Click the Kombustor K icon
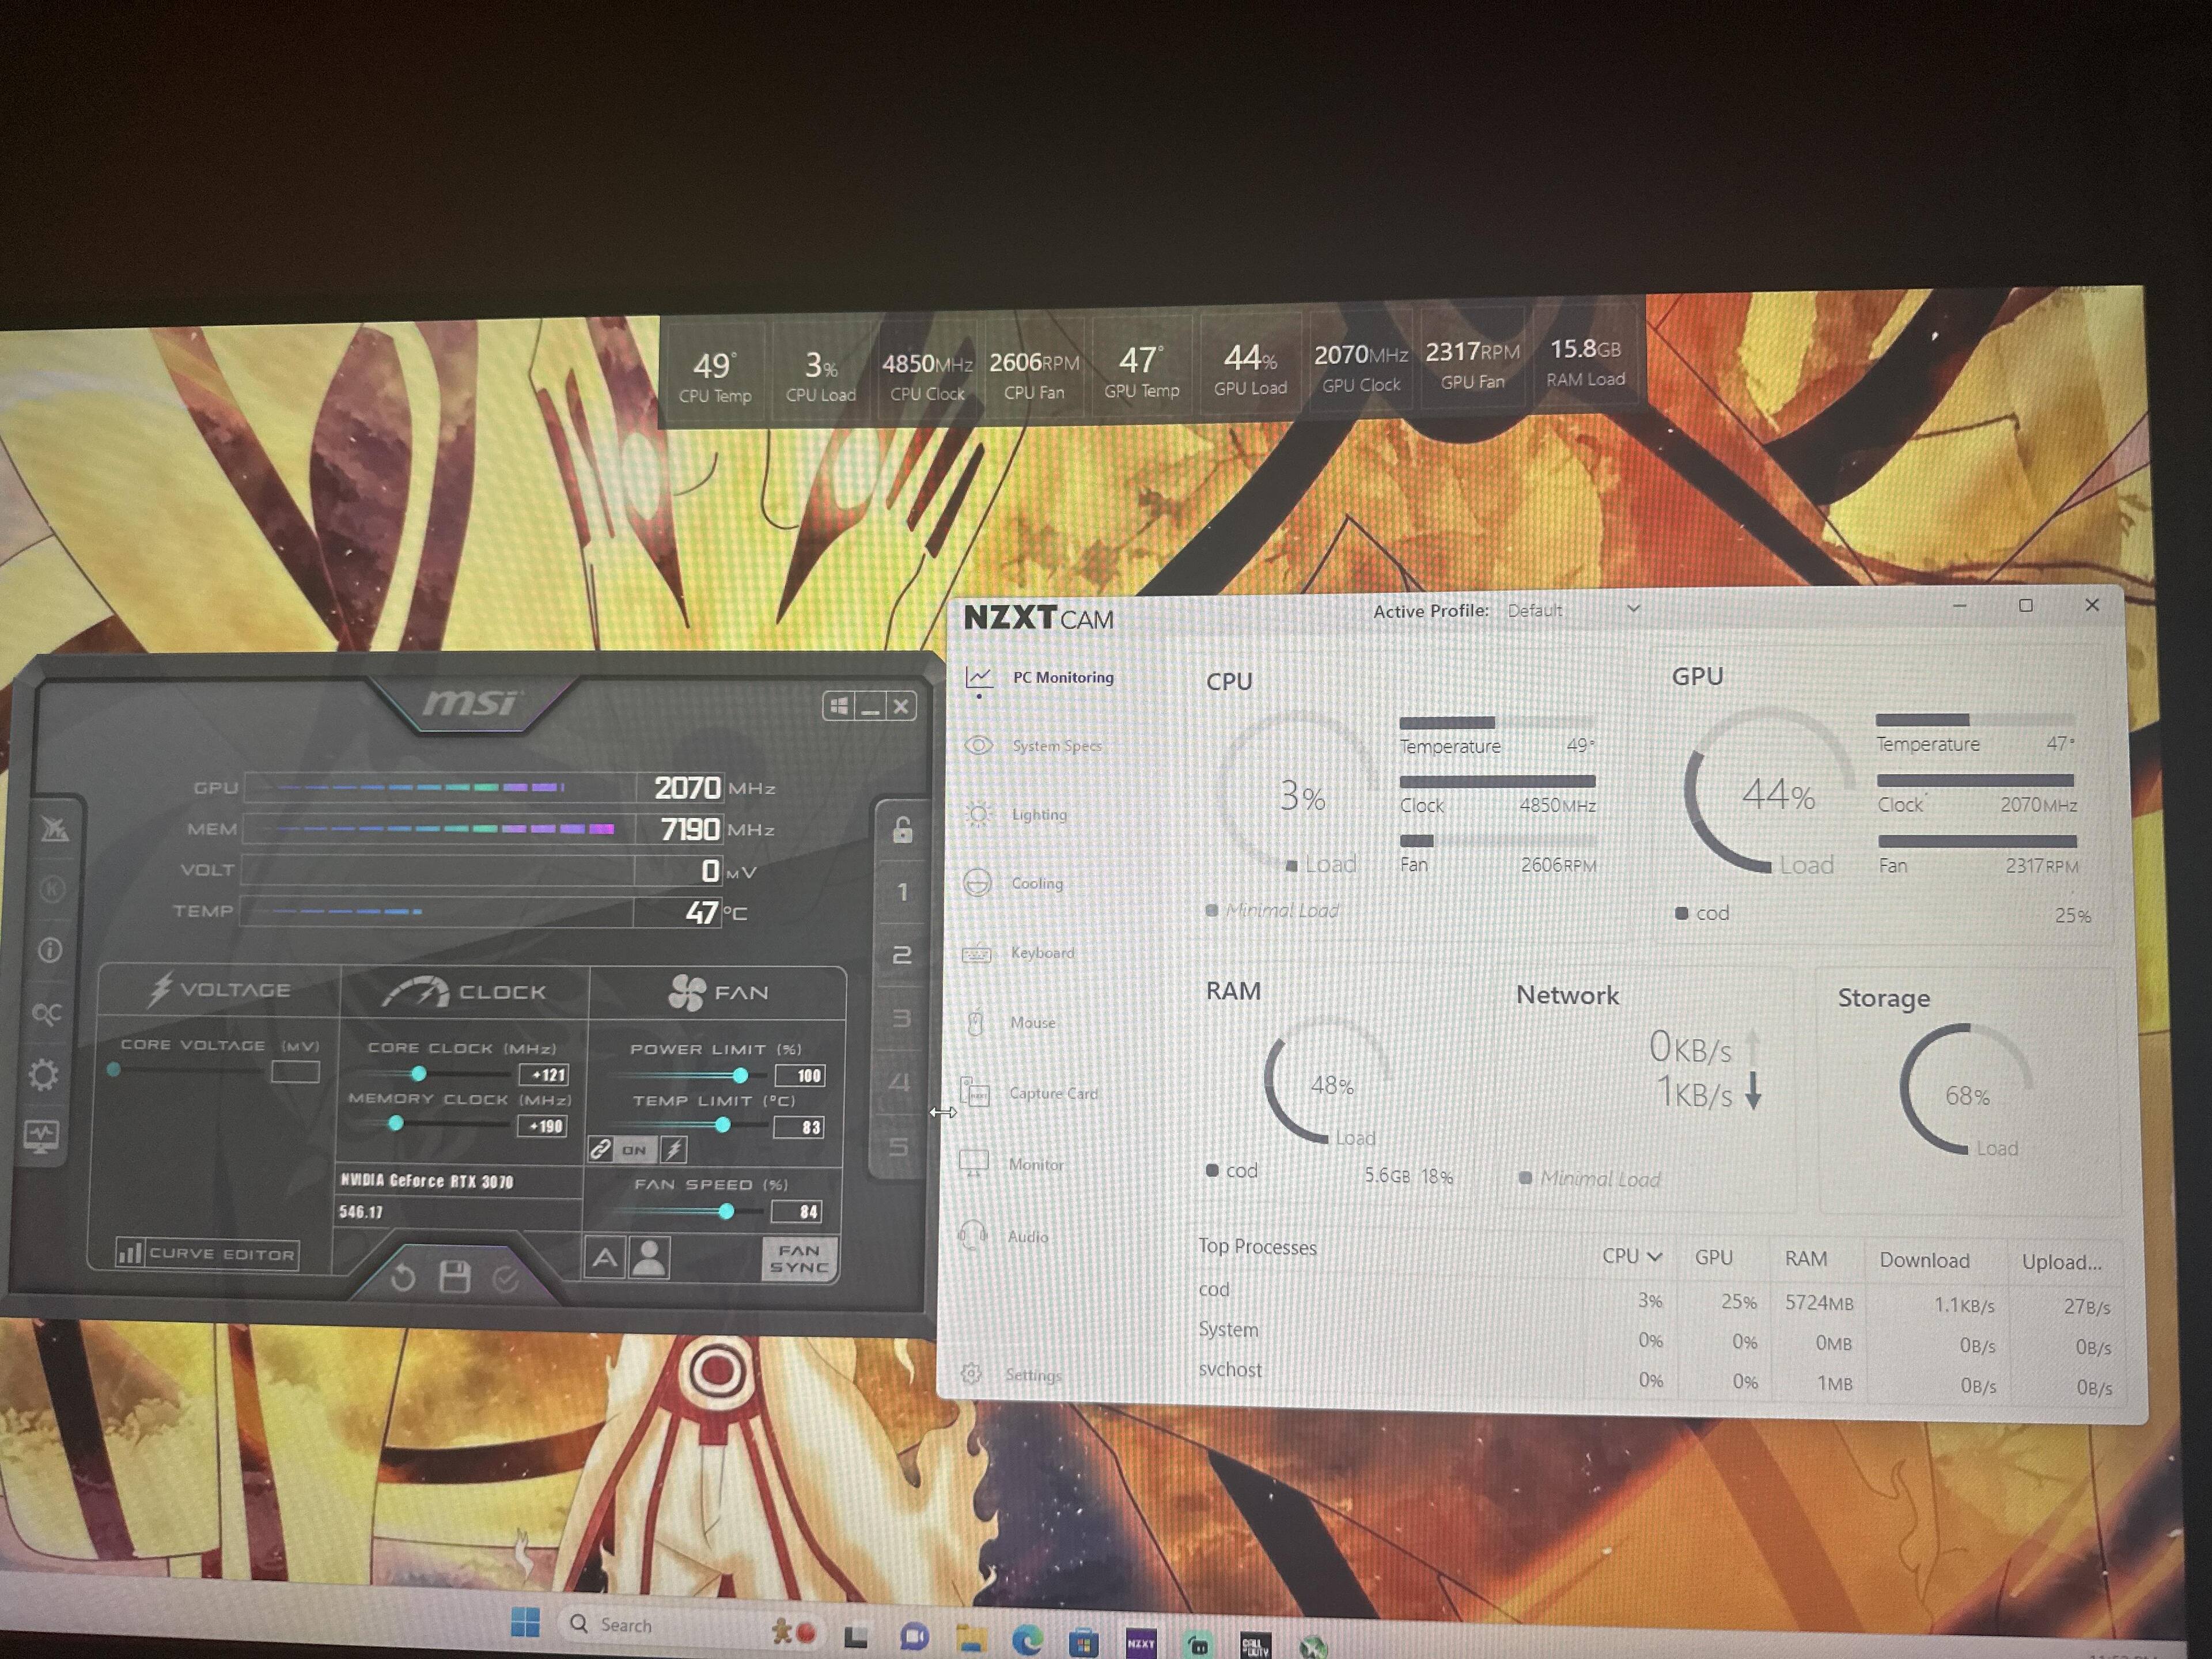Viewport: 2212px width, 1659px height. tap(52, 889)
